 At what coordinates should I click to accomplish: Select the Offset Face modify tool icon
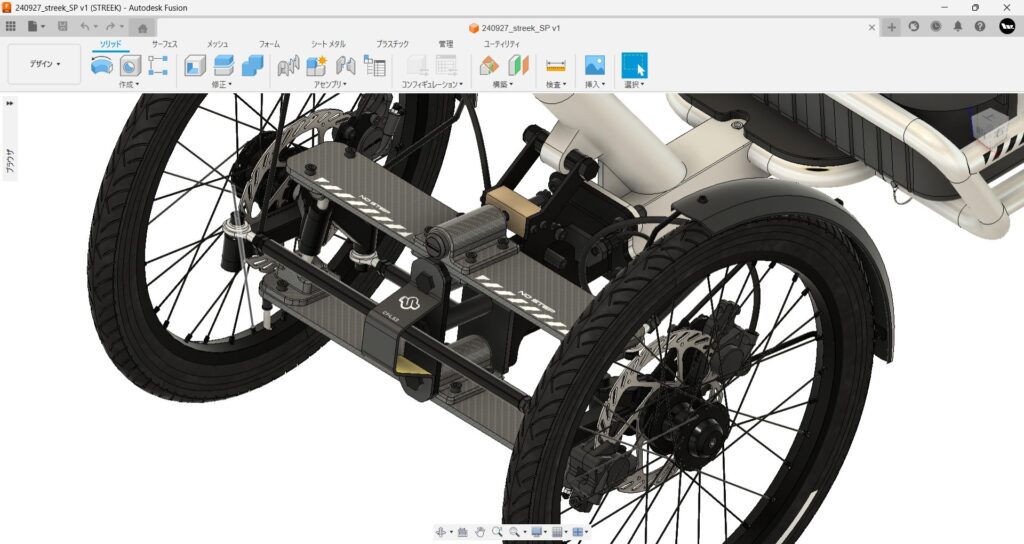coord(223,65)
